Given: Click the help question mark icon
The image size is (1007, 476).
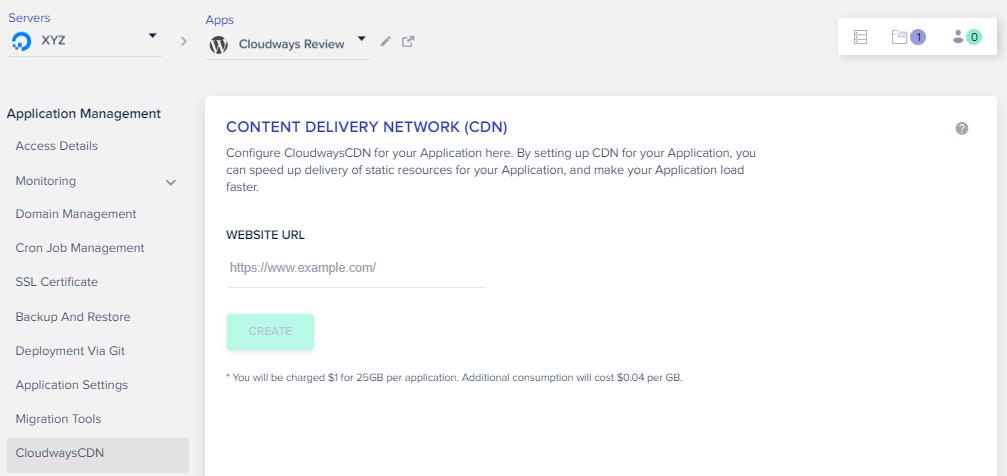Looking at the screenshot, I should click(x=962, y=128).
